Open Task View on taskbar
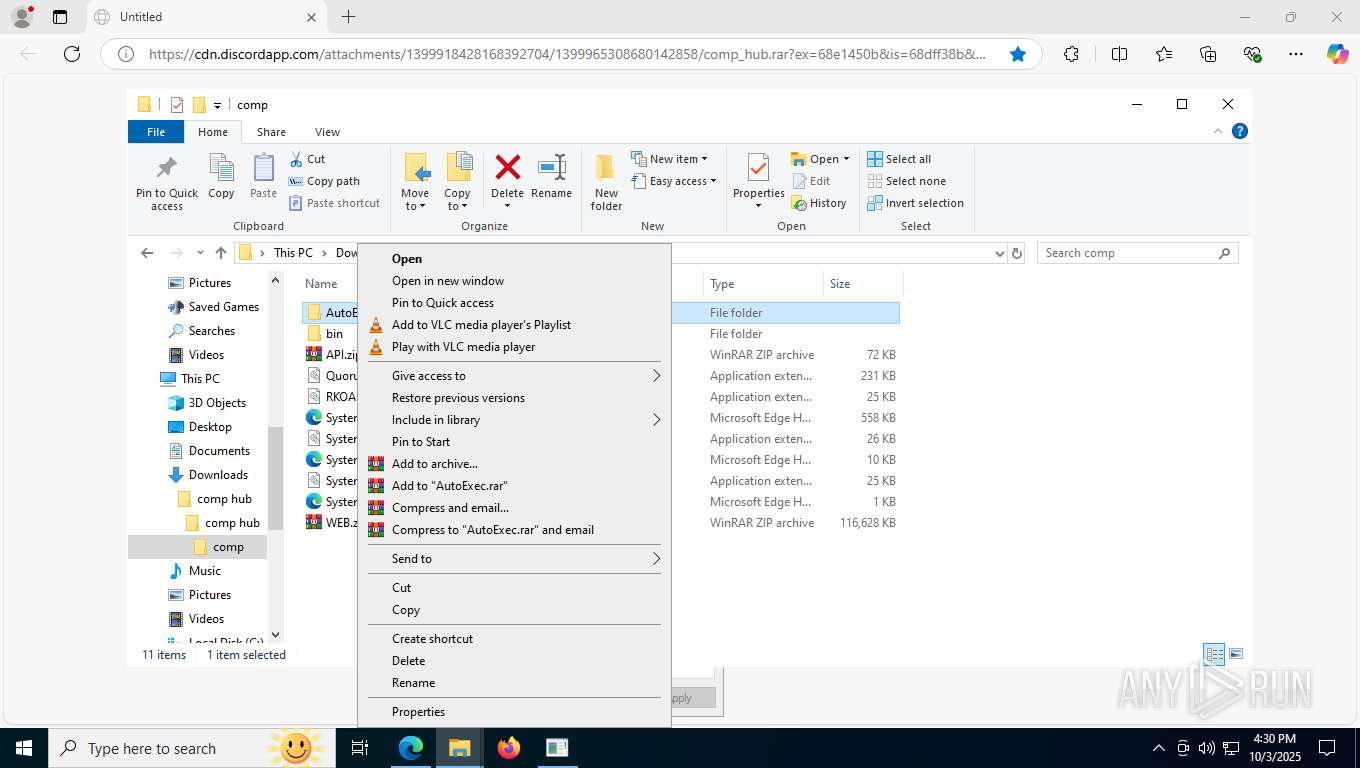This screenshot has height=768, width=1360. point(360,748)
